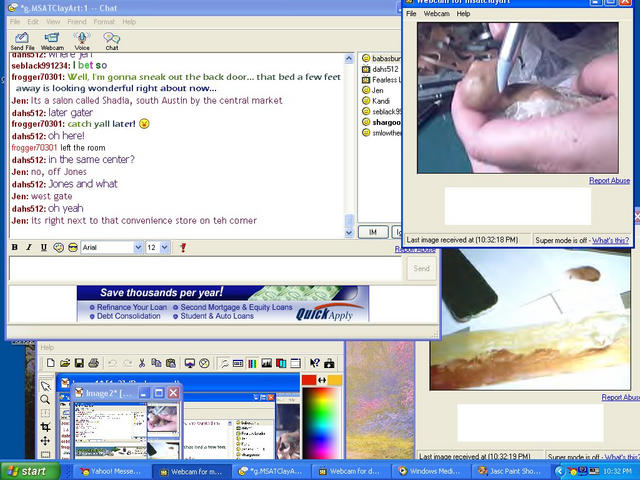Screen dimensions: 640x480
Task: Open the chat window Help menu
Action: [129, 22]
